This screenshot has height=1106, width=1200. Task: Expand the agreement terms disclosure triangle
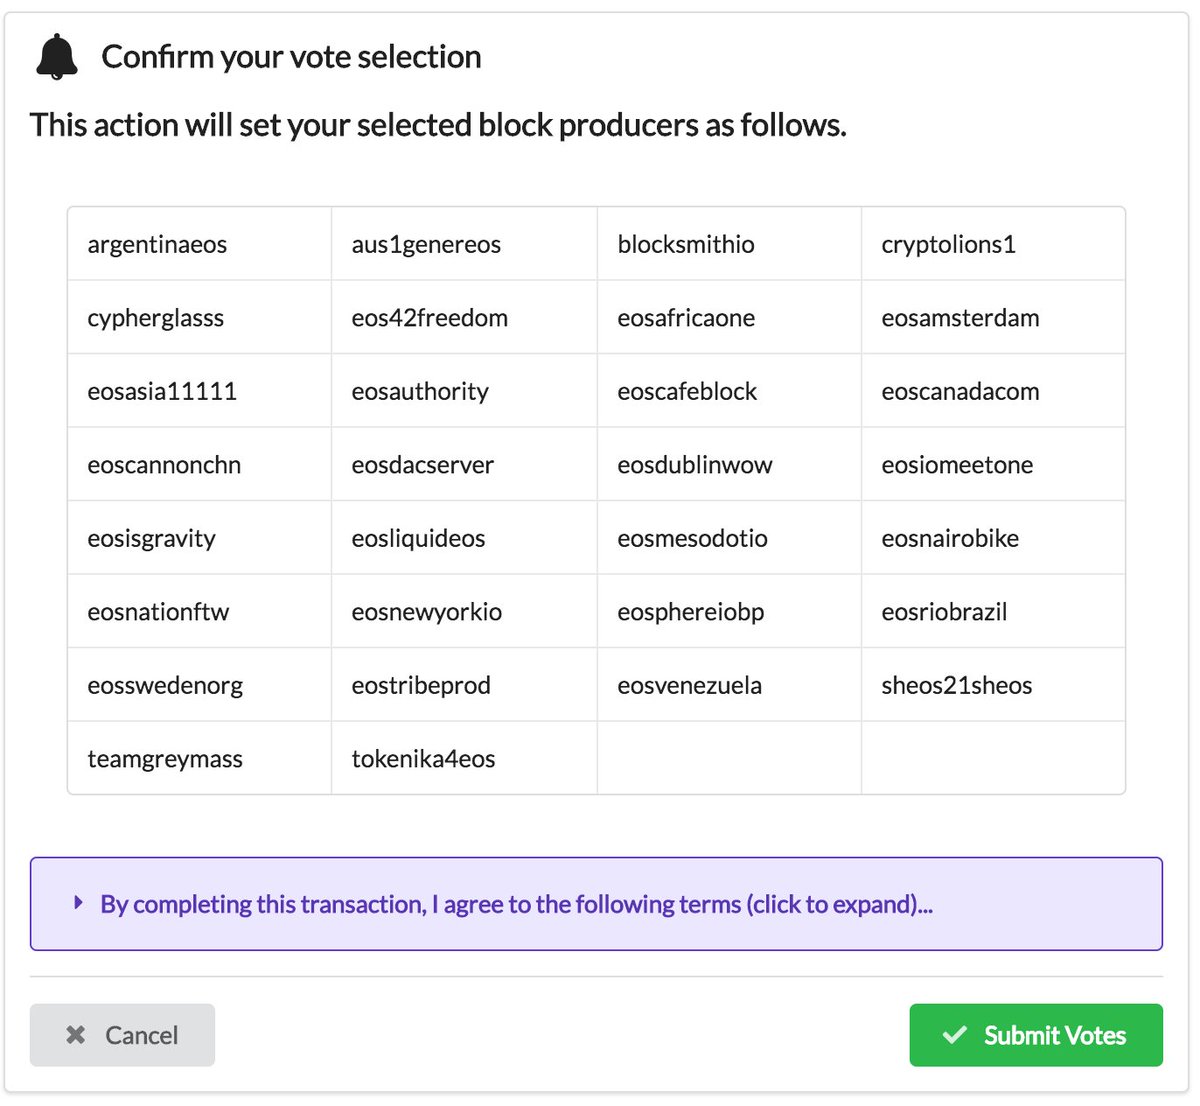coord(79,903)
